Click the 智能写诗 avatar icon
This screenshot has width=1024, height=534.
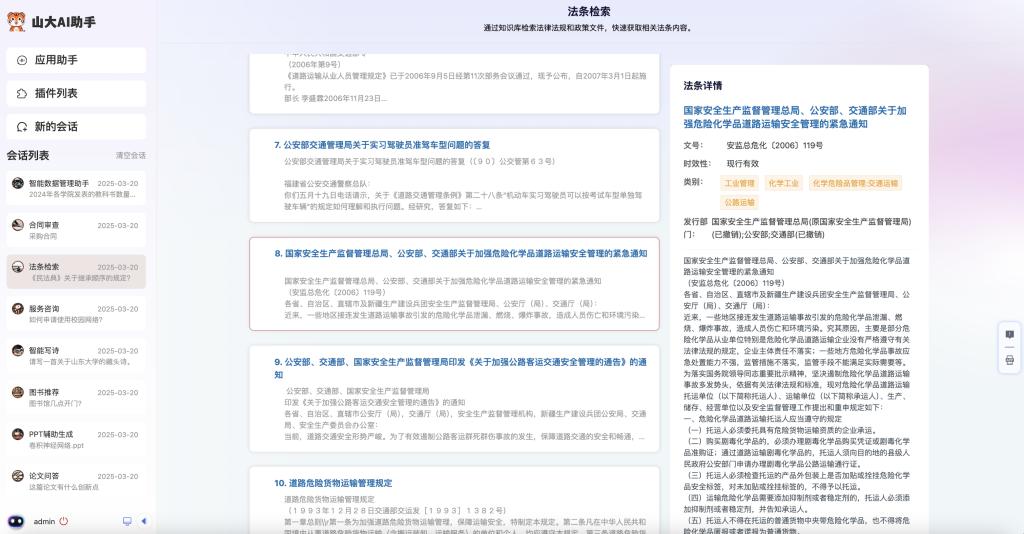pos(18,351)
